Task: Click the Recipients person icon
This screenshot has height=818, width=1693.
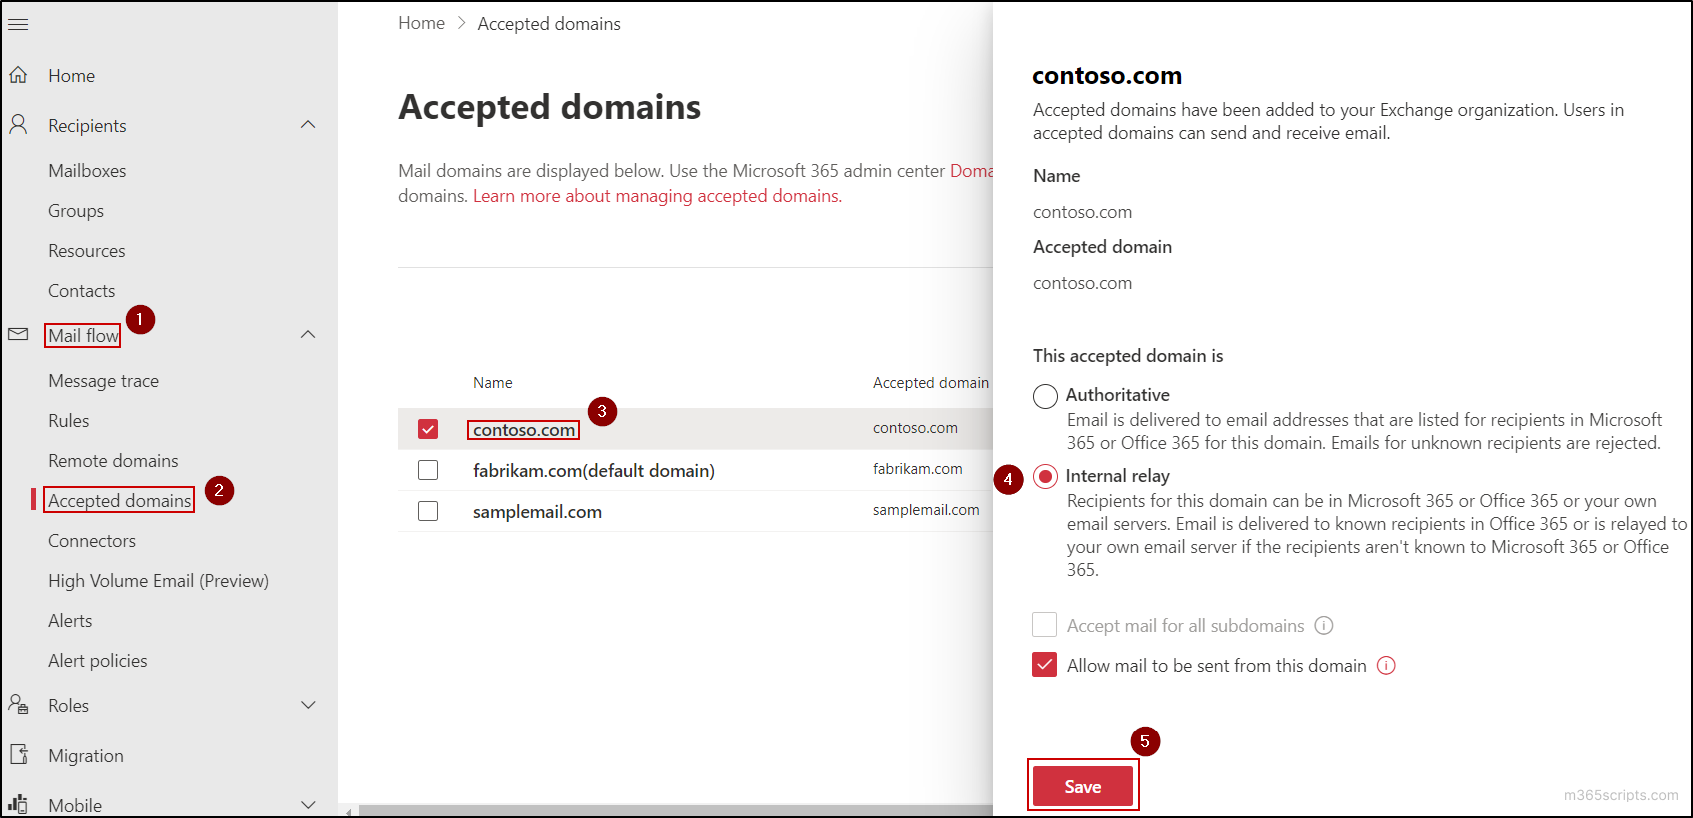Action: pos(18,125)
